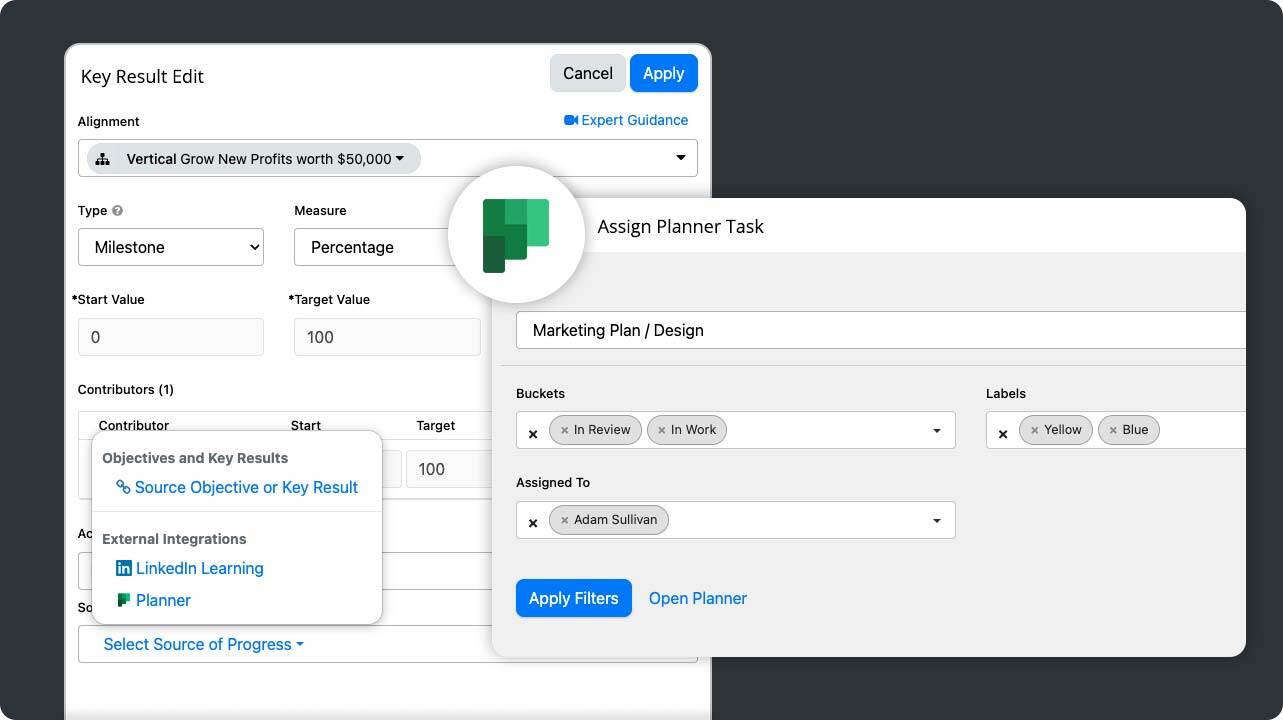This screenshot has width=1283, height=720.
Task: Remove the Blue label tag
Action: [x=1113, y=430]
